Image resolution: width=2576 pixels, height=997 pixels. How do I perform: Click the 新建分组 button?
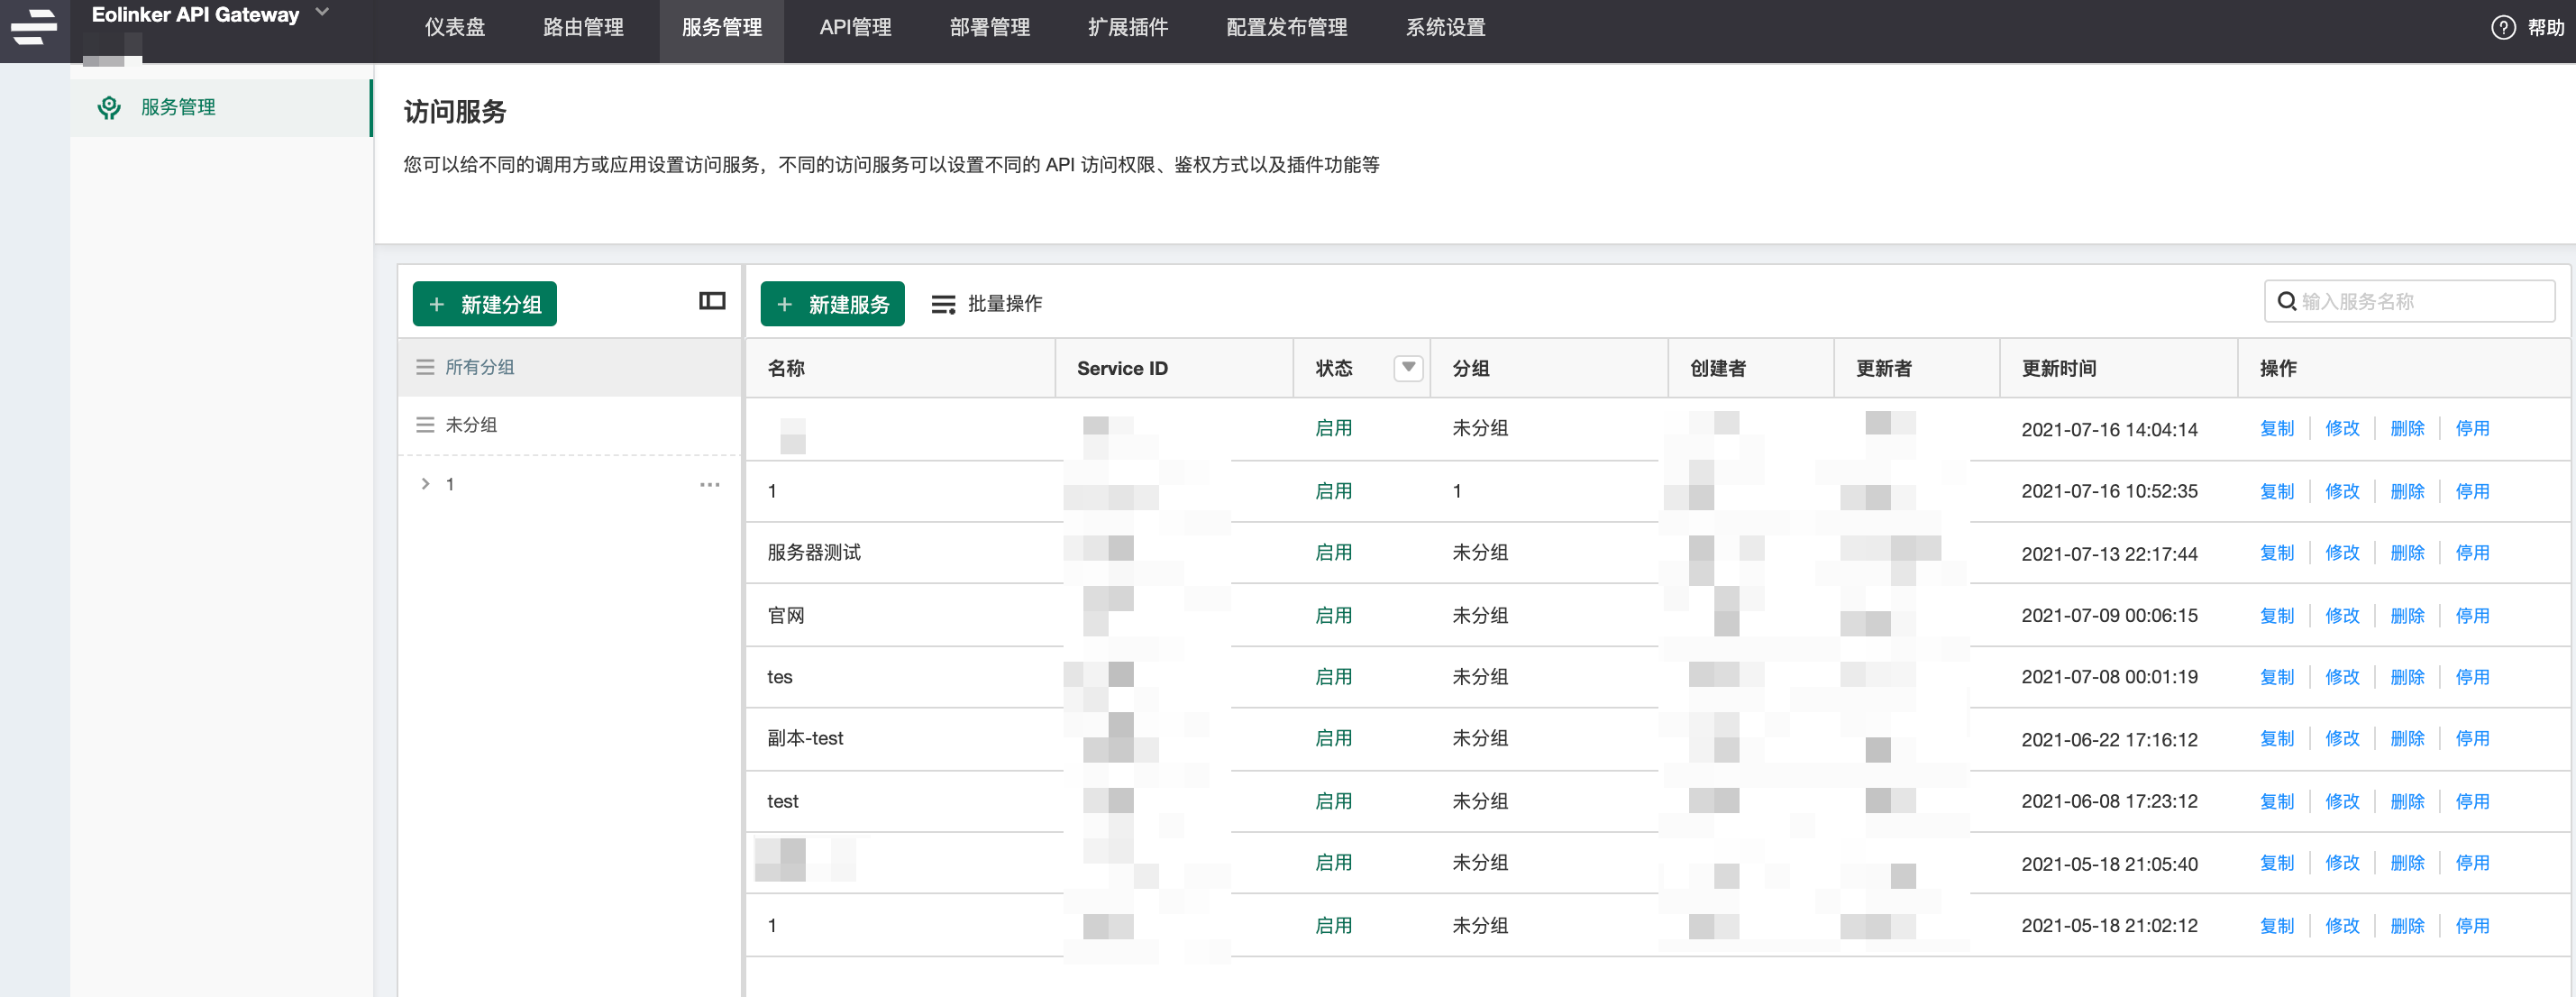(484, 304)
